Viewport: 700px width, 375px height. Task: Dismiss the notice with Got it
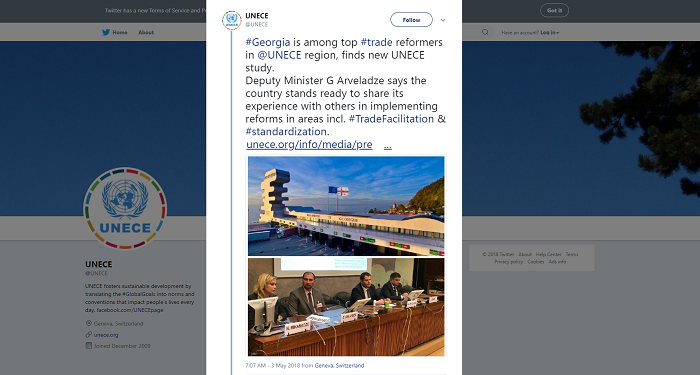tap(554, 10)
